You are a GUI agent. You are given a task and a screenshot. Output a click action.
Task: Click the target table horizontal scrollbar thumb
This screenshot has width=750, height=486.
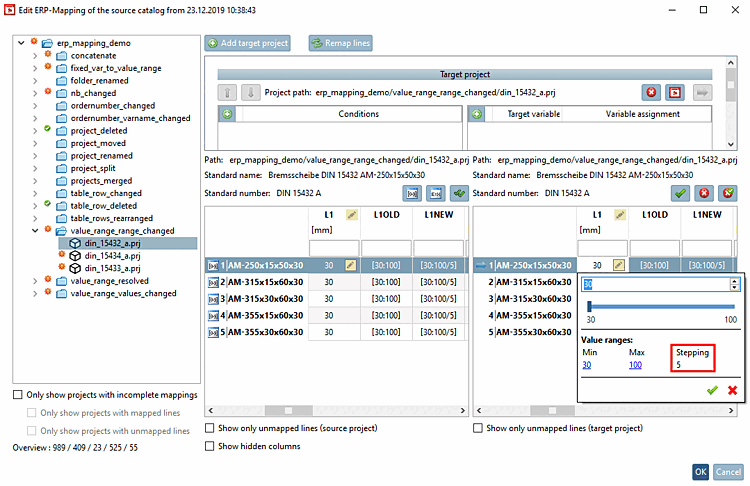click(x=552, y=410)
